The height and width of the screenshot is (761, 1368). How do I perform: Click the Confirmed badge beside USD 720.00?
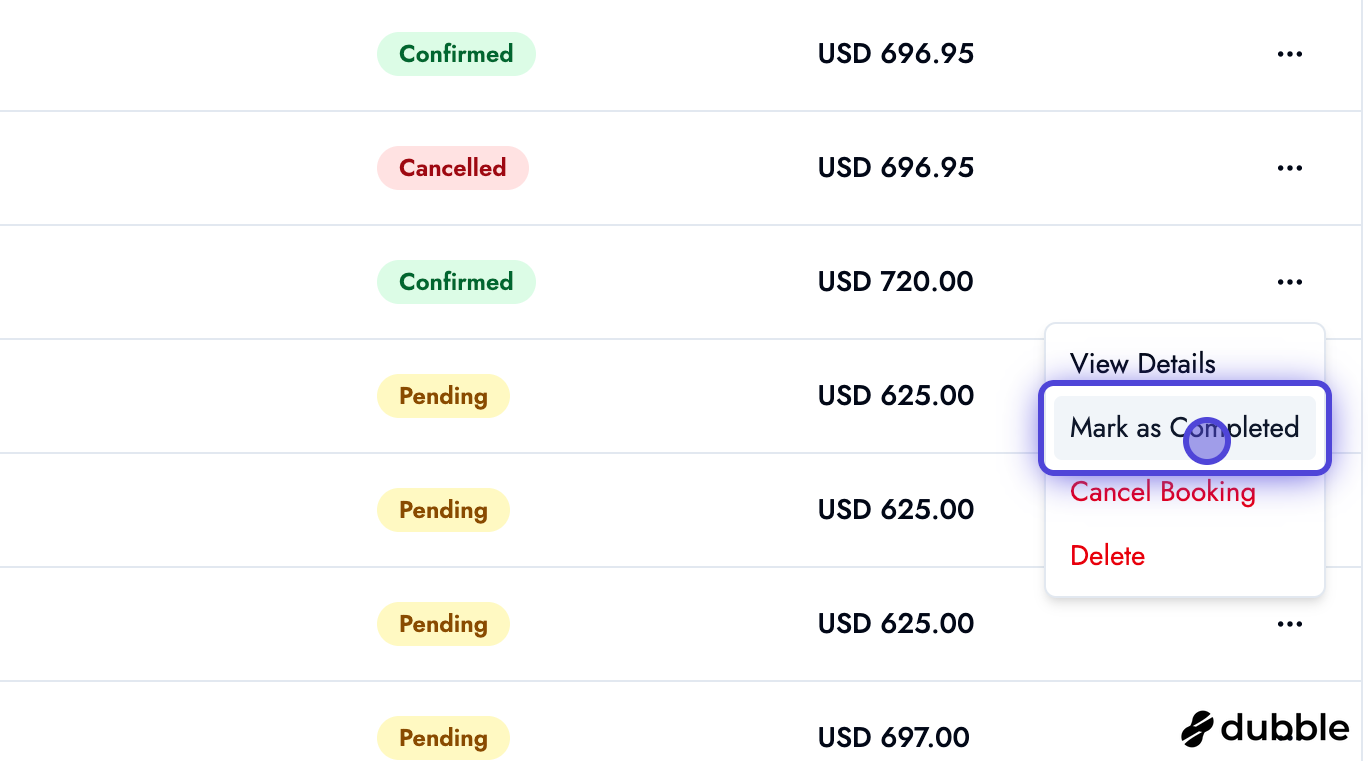456,282
